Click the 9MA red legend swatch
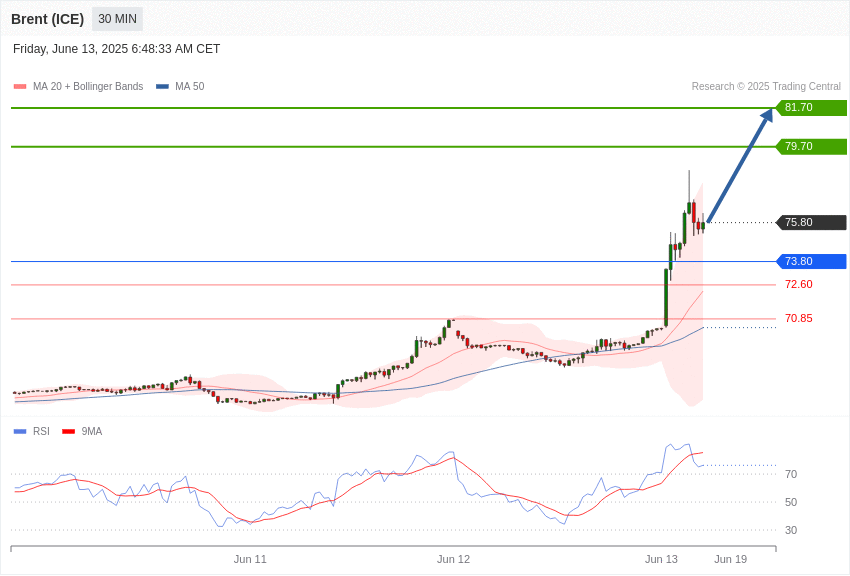Viewport: 850px width, 576px height. (x=68, y=431)
